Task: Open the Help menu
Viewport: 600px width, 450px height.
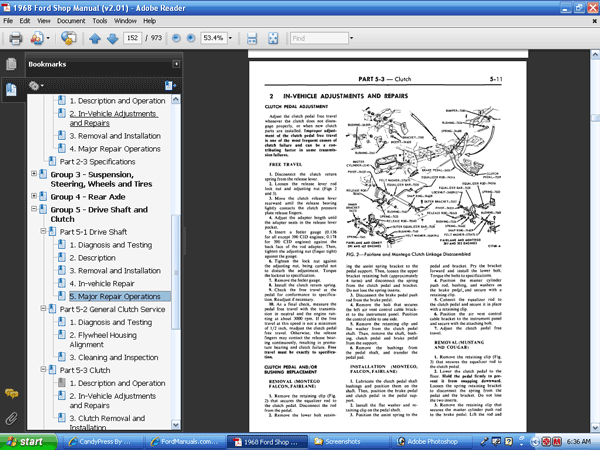Action: [150, 21]
